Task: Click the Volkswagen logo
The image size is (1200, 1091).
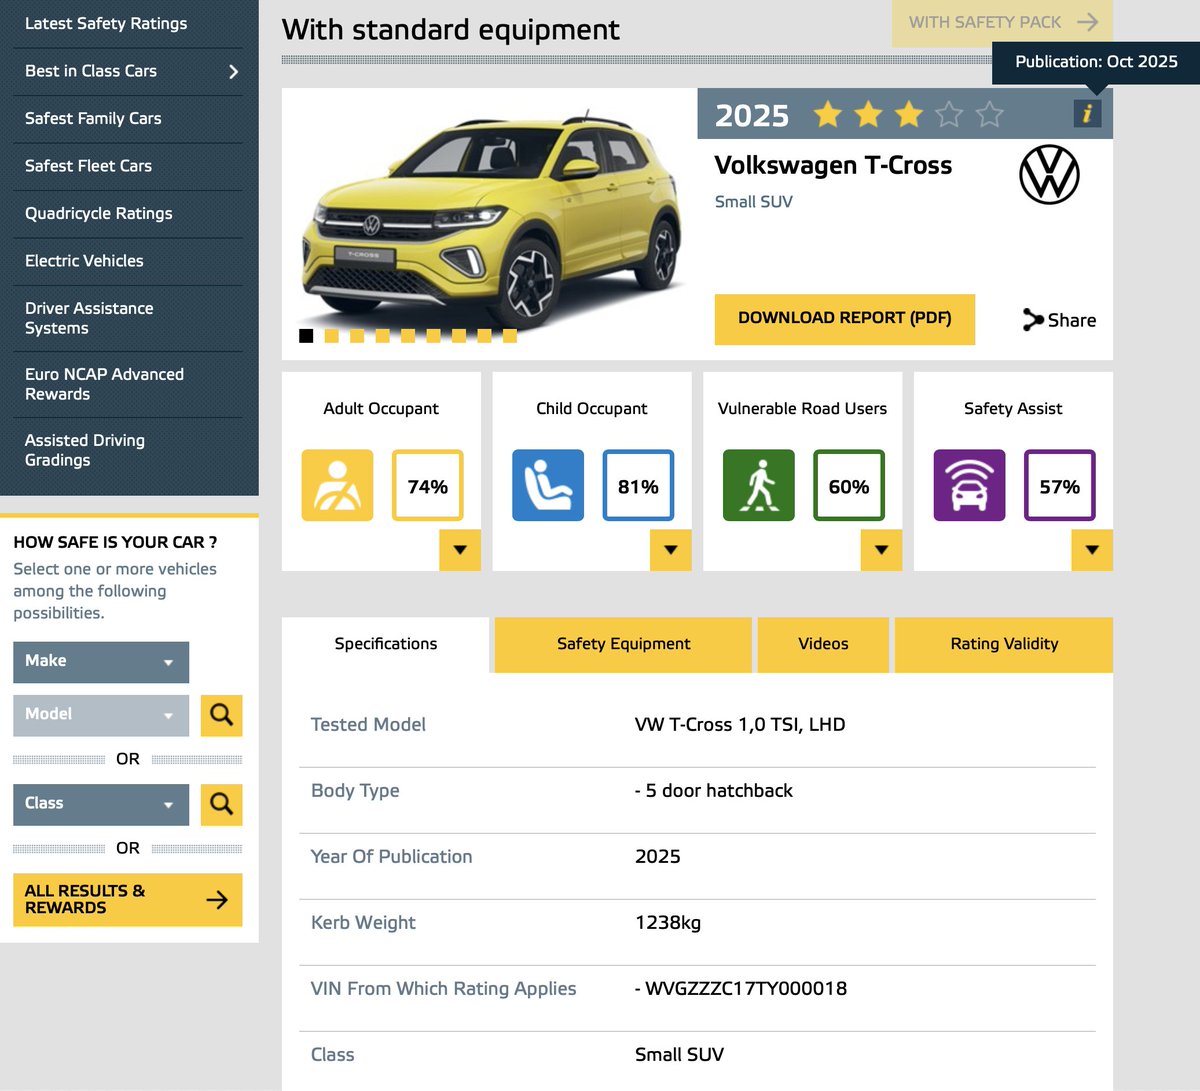Action: [x=1049, y=175]
